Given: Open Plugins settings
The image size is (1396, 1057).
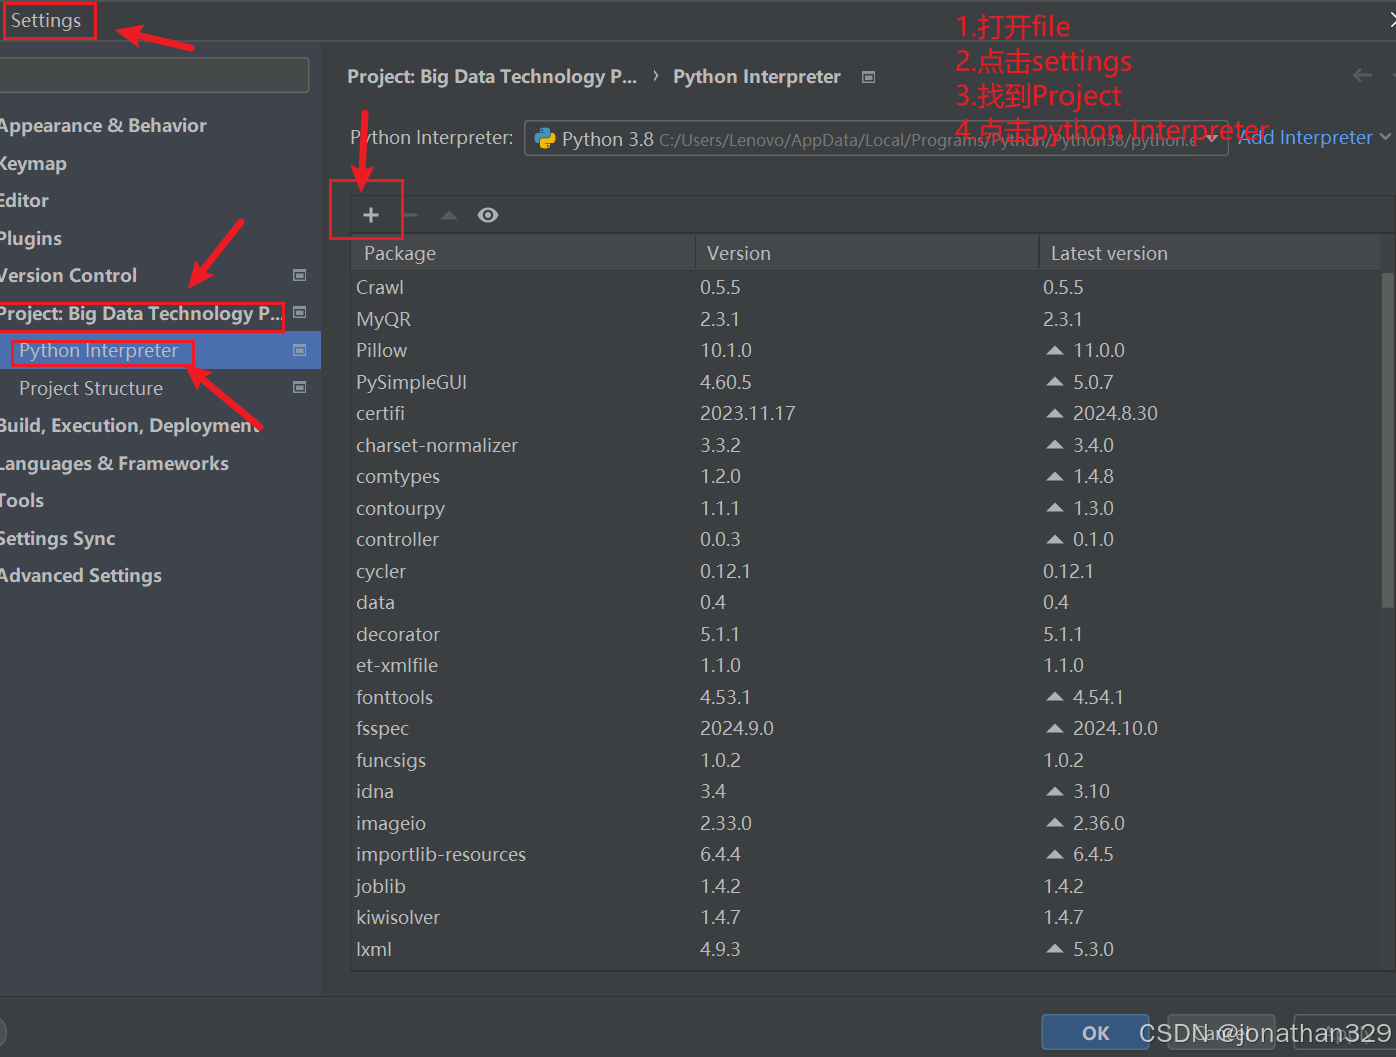Looking at the screenshot, I should pos(31,238).
